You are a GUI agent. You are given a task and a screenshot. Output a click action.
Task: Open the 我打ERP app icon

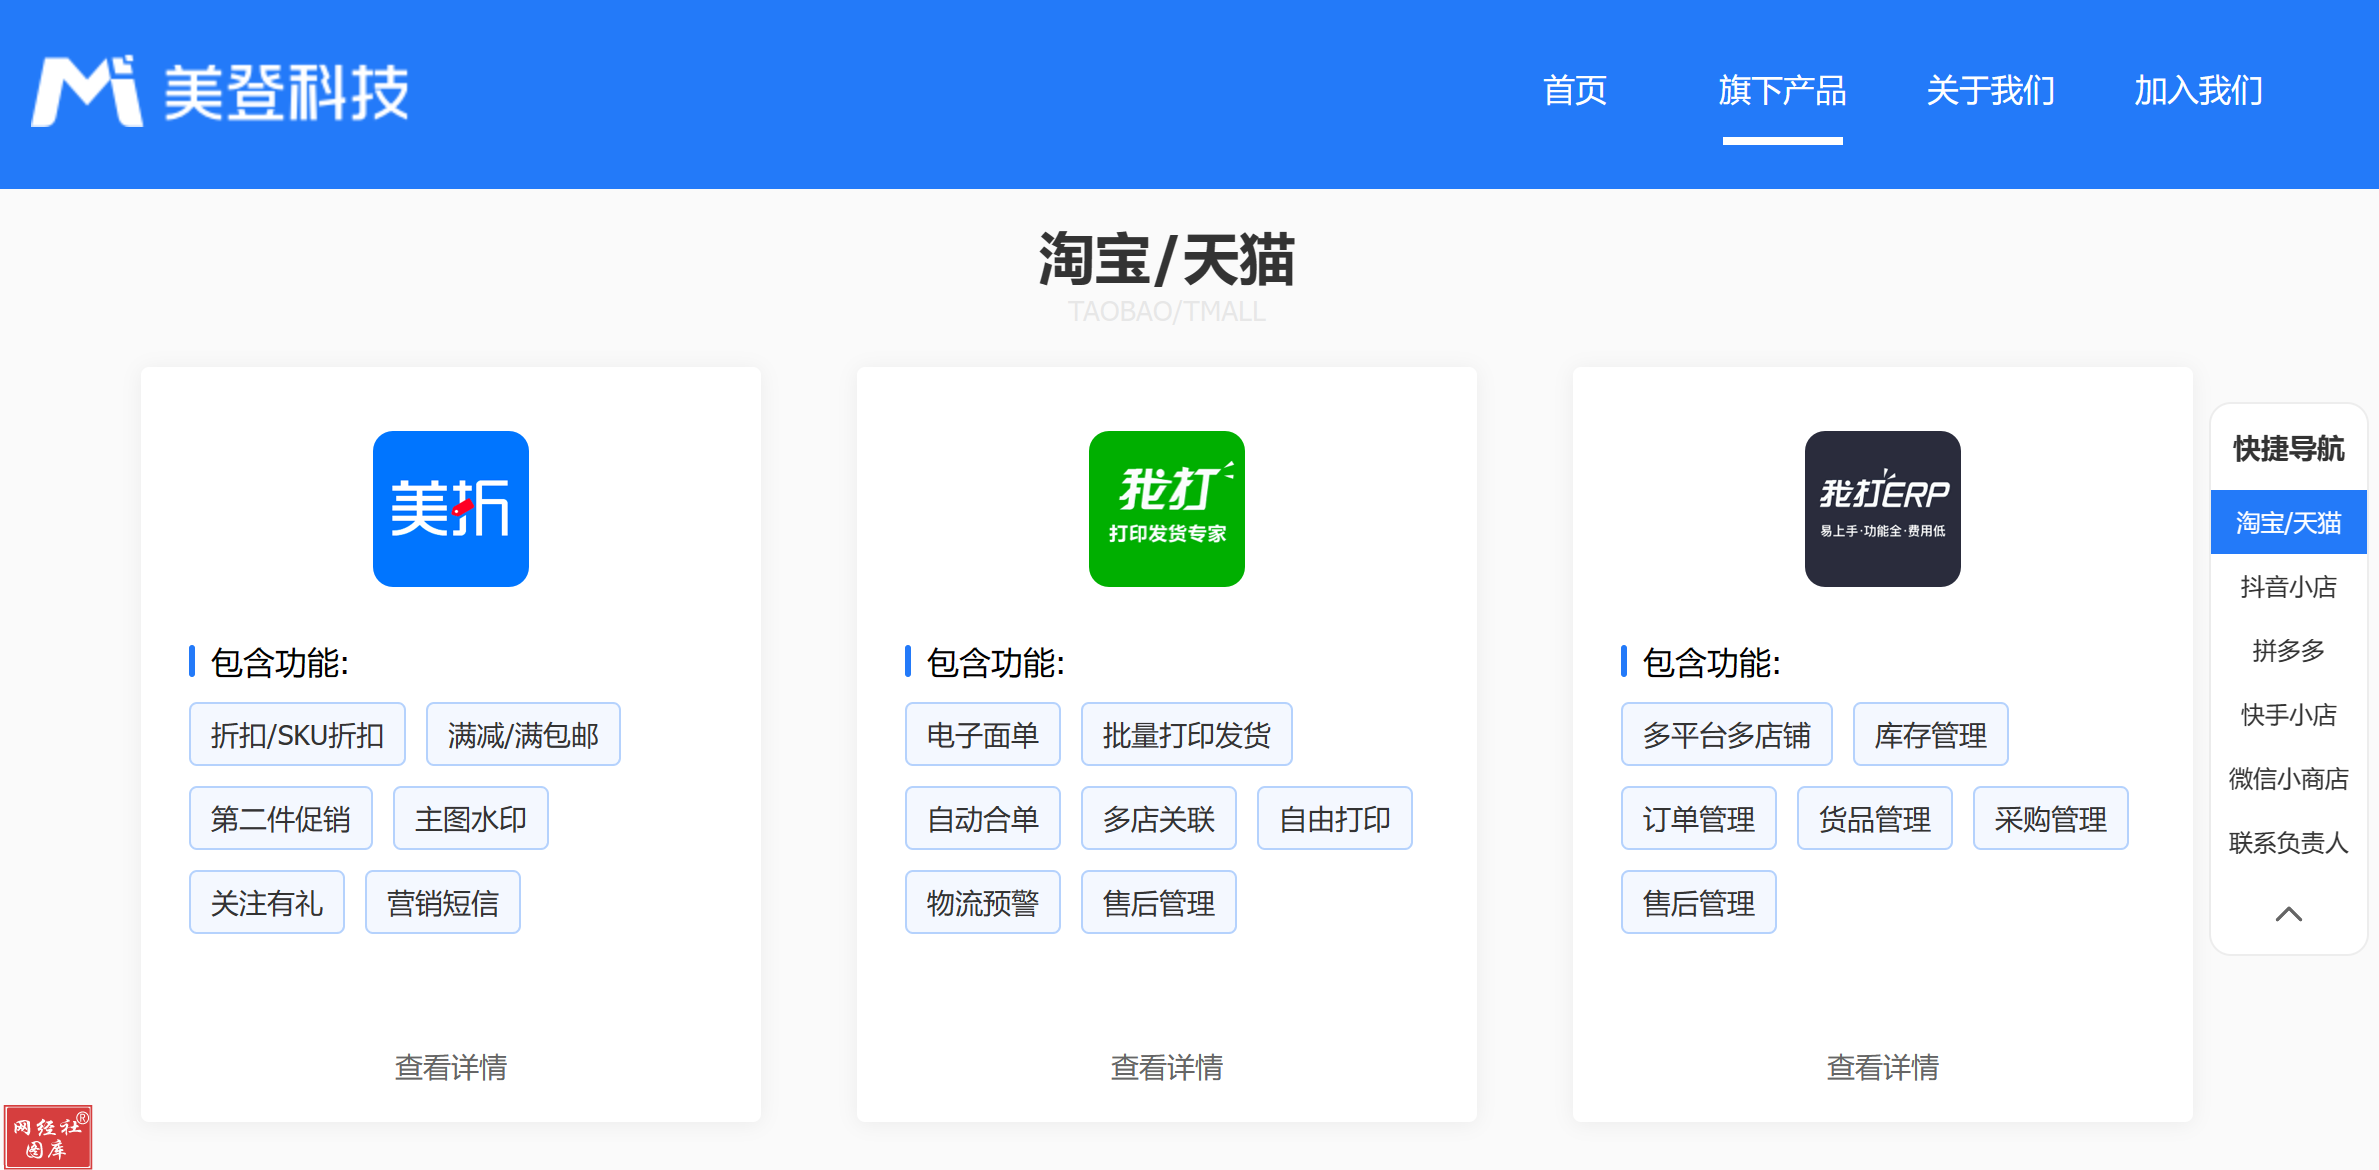coord(1883,509)
